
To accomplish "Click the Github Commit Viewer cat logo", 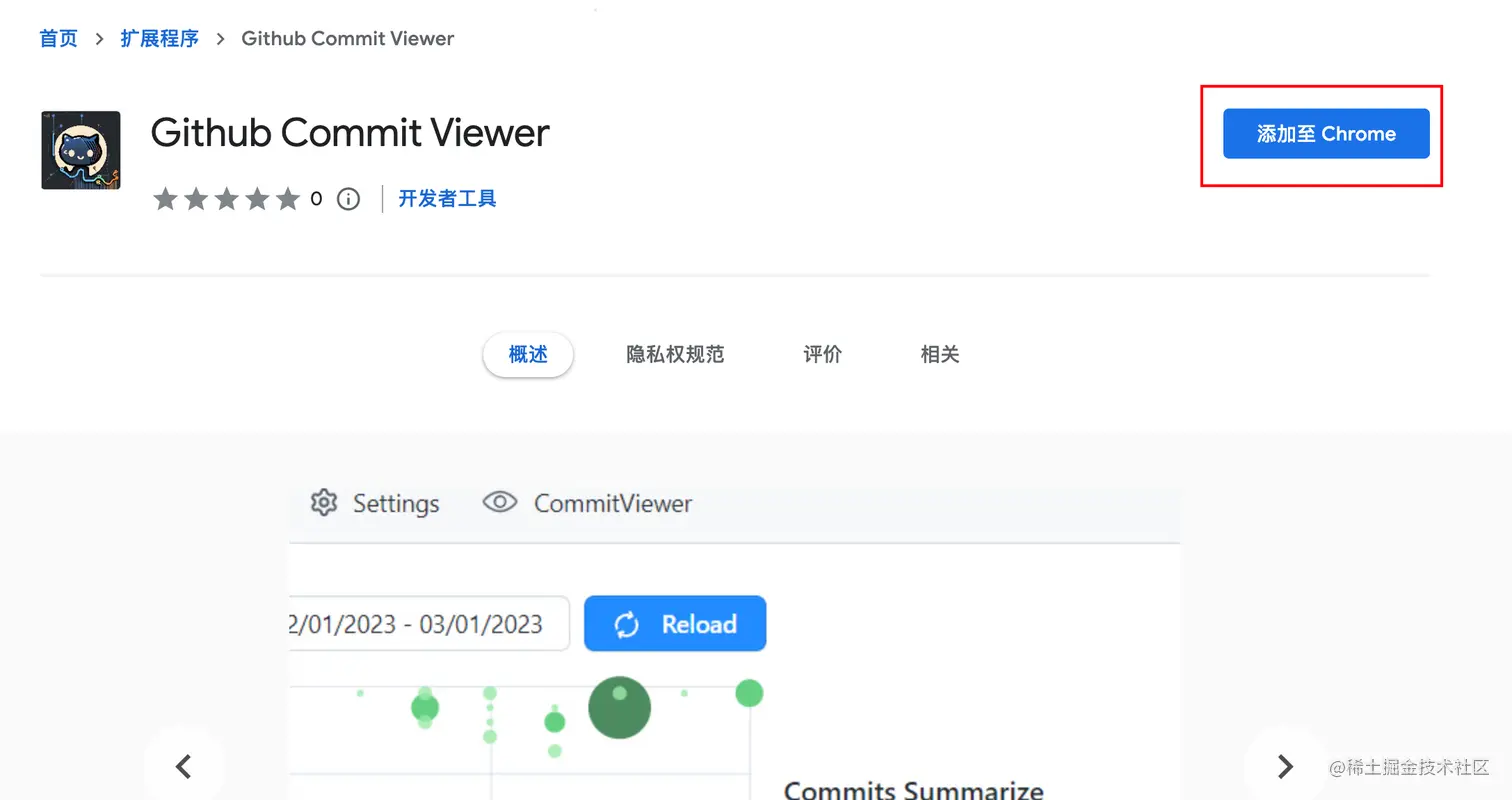I will click(x=81, y=150).
